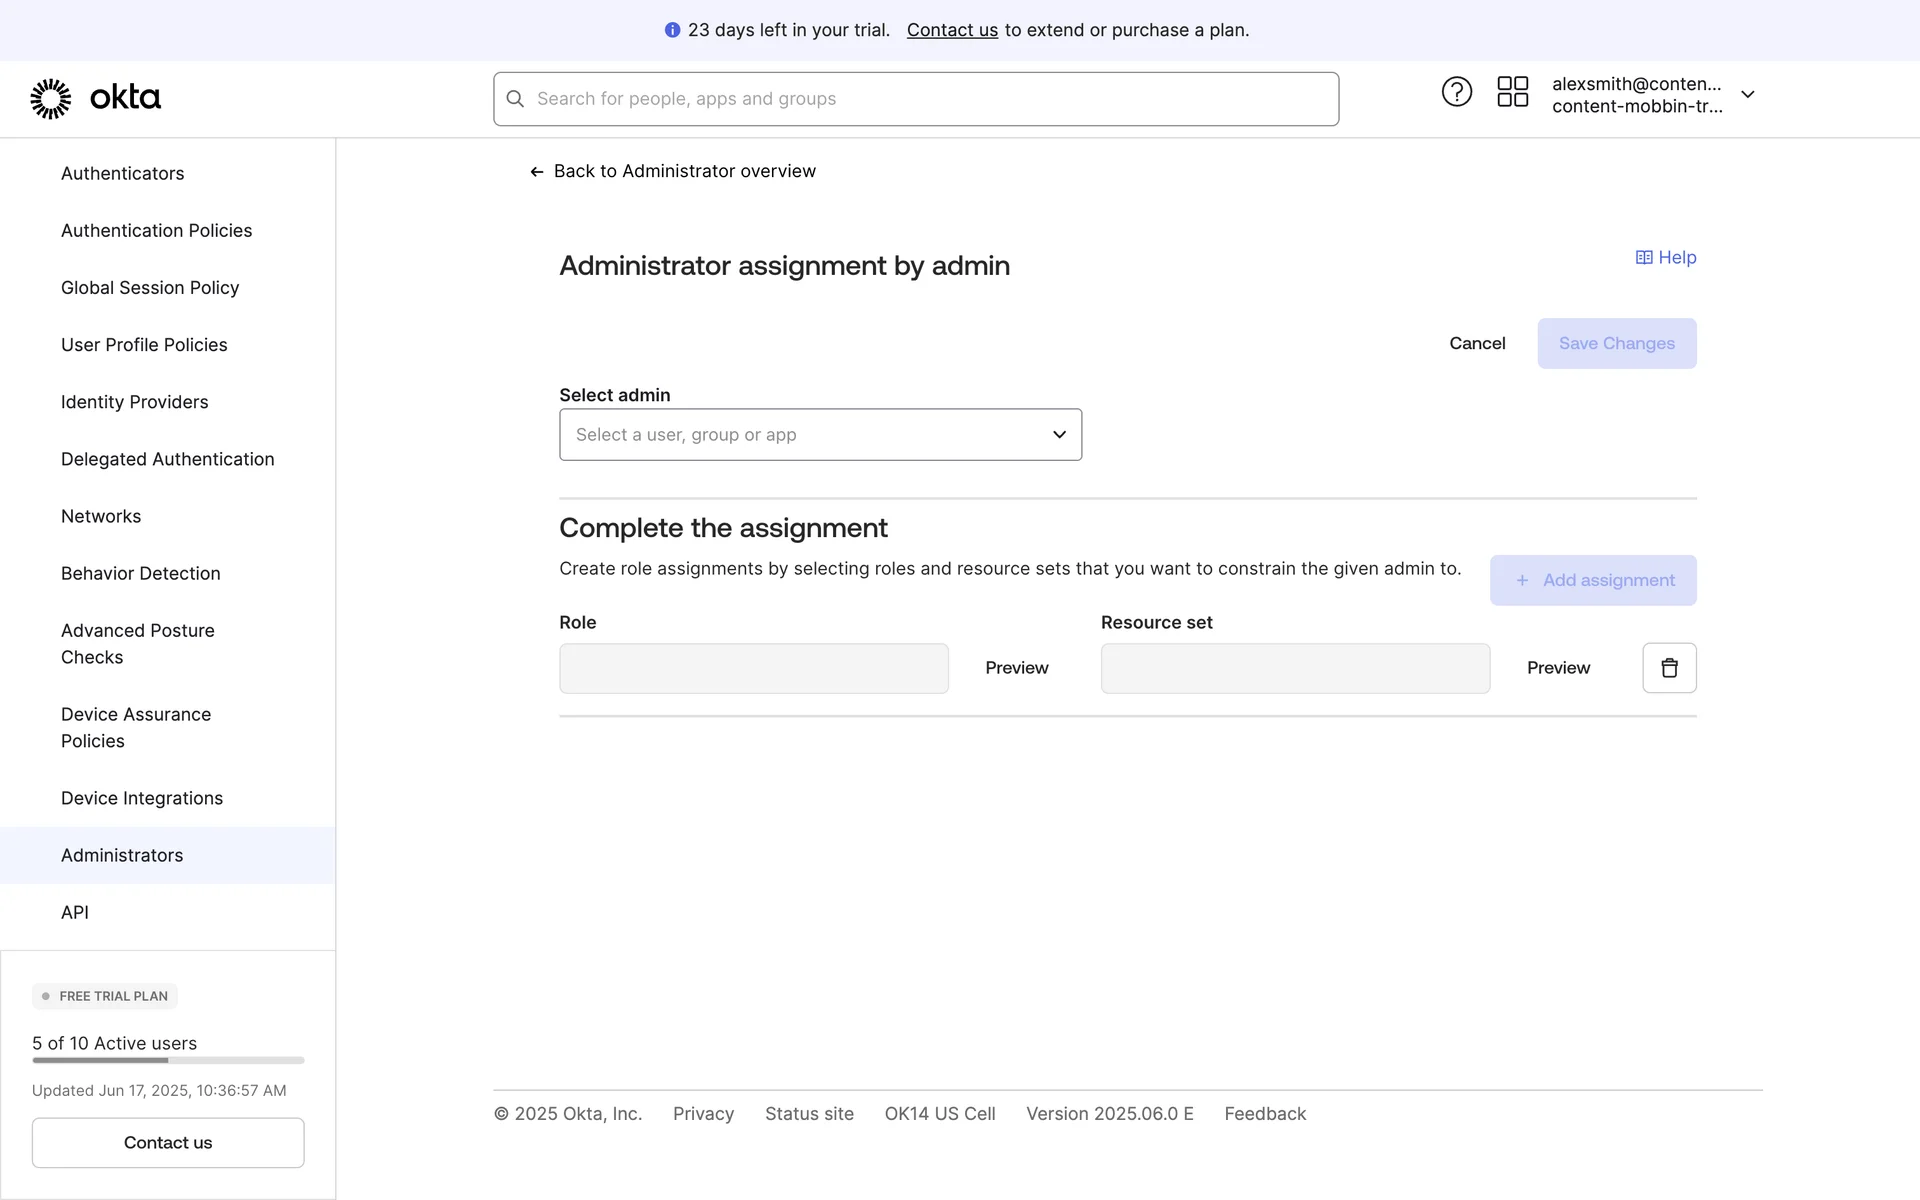Click the Okta logo icon
The height and width of the screenshot is (1200, 1920).
coord(51,98)
